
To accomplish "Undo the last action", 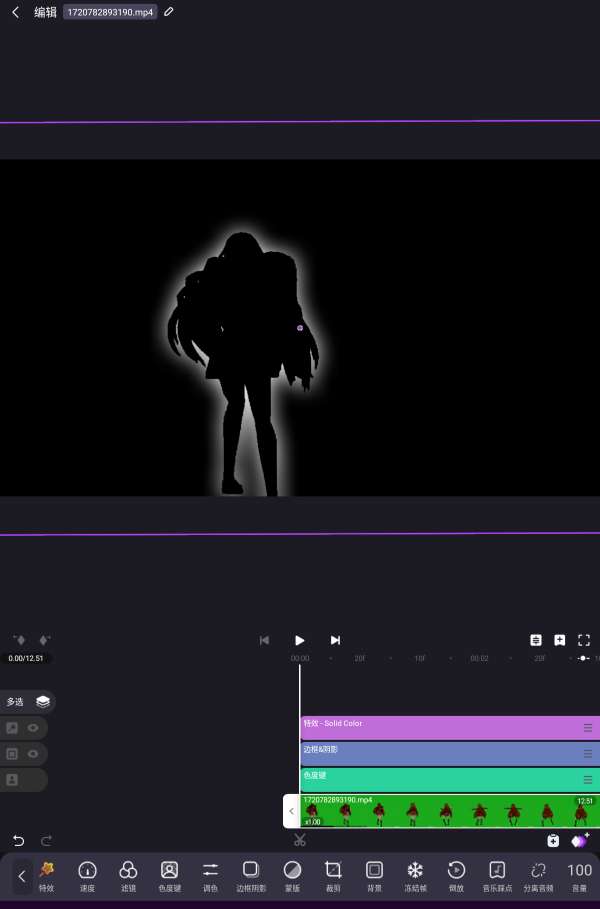I will pos(19,841).
